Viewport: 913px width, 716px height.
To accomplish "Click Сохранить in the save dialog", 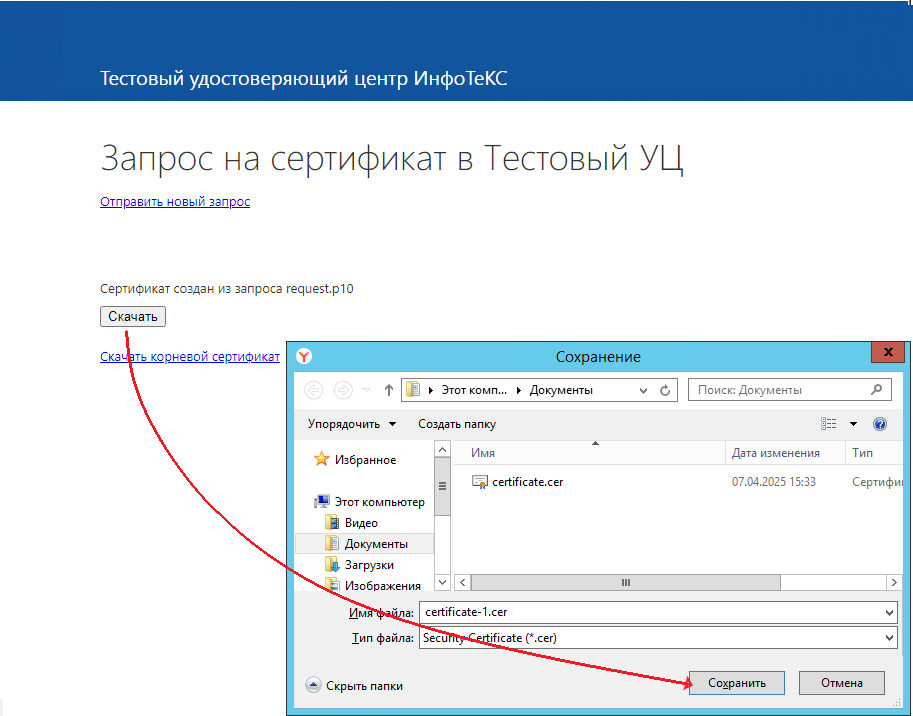I will click(x=737, y=683).
